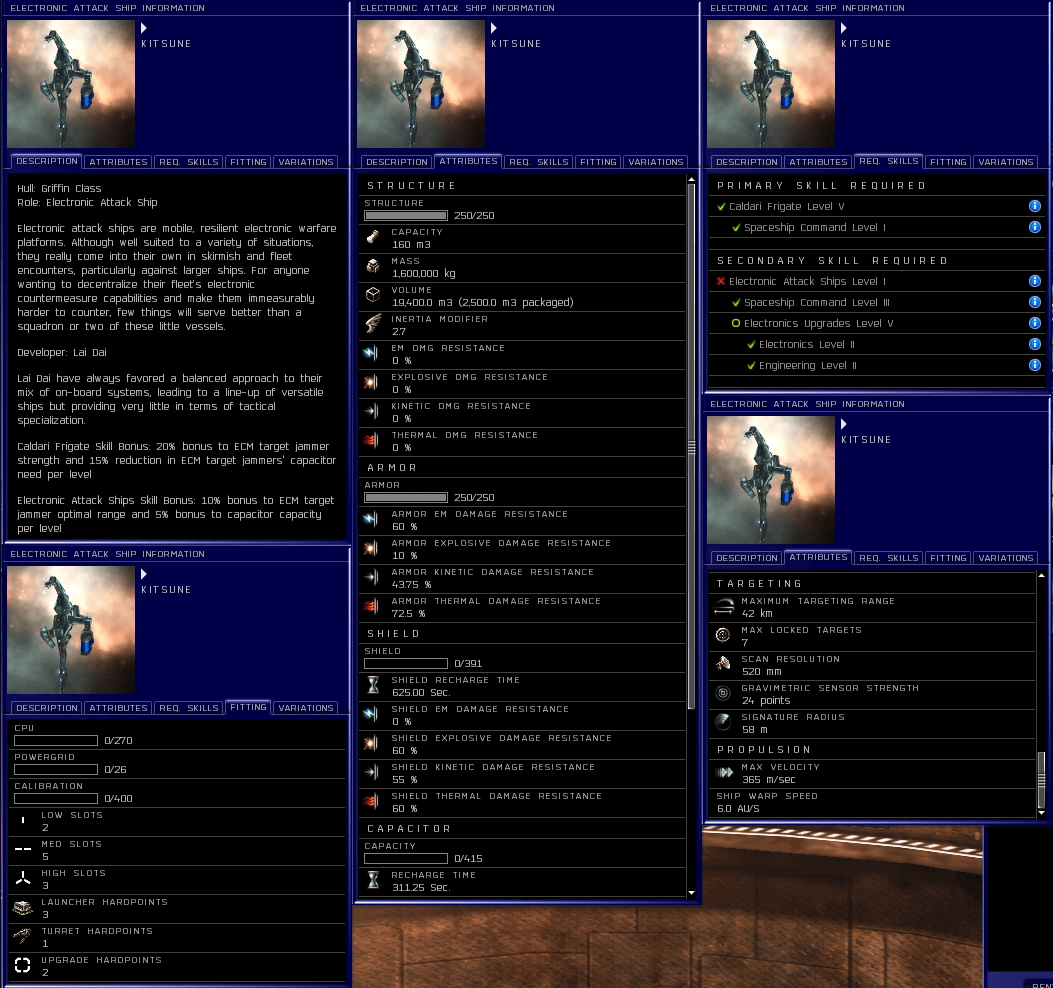Click the Volume cube icon

(373, 296)
